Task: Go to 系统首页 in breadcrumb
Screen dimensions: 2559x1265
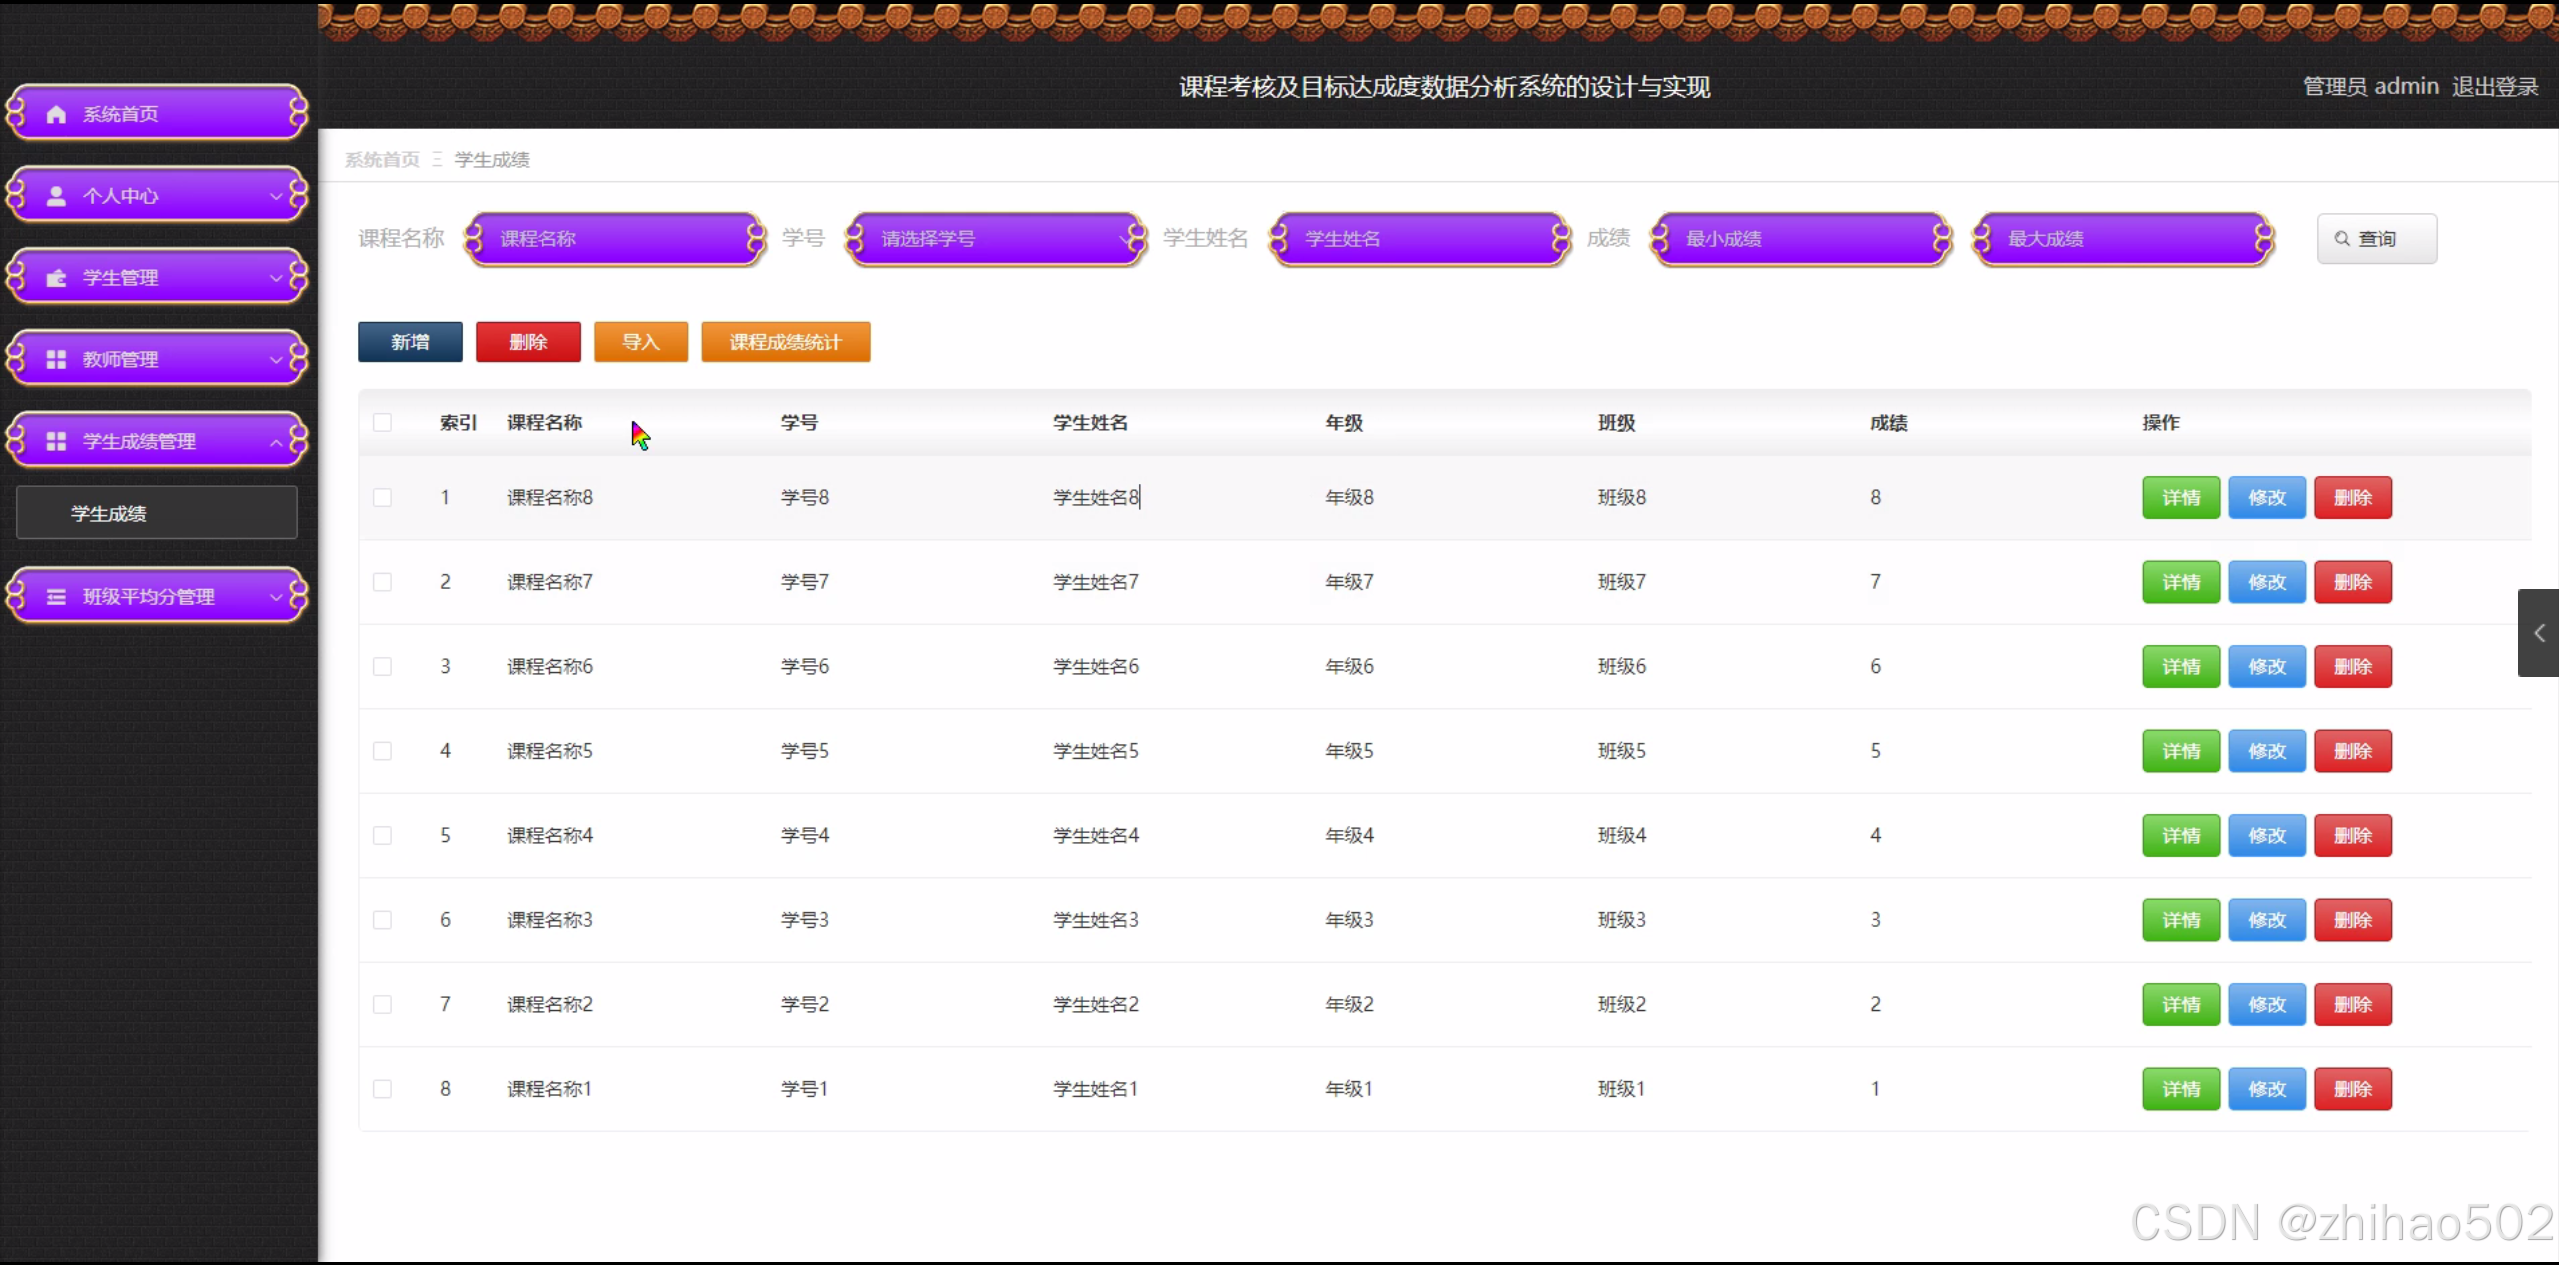Action: [382, 160]
